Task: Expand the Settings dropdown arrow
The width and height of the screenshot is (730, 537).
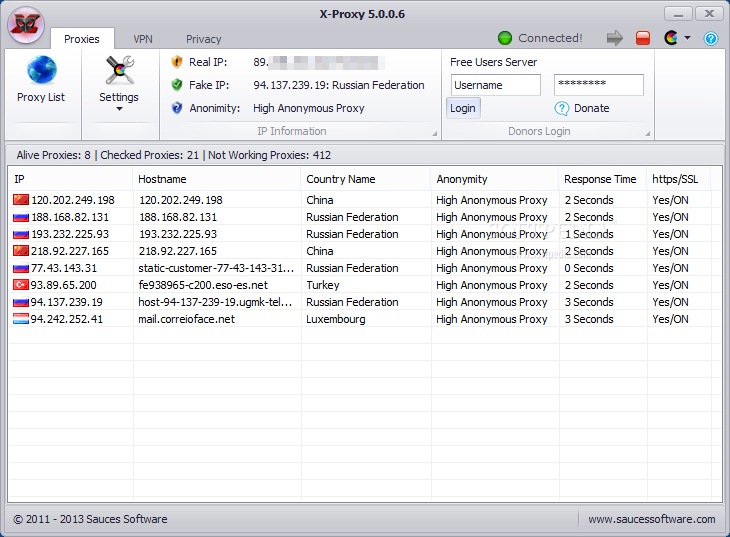Action: coord(119,109)
